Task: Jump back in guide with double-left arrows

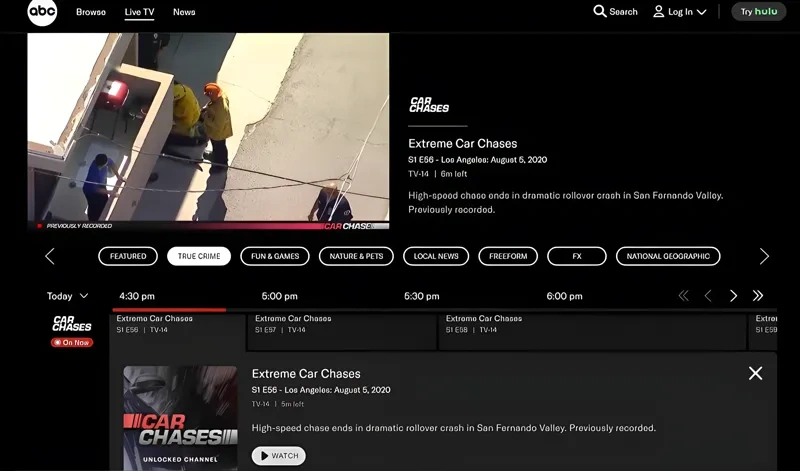Action: [x=684, y=296]
